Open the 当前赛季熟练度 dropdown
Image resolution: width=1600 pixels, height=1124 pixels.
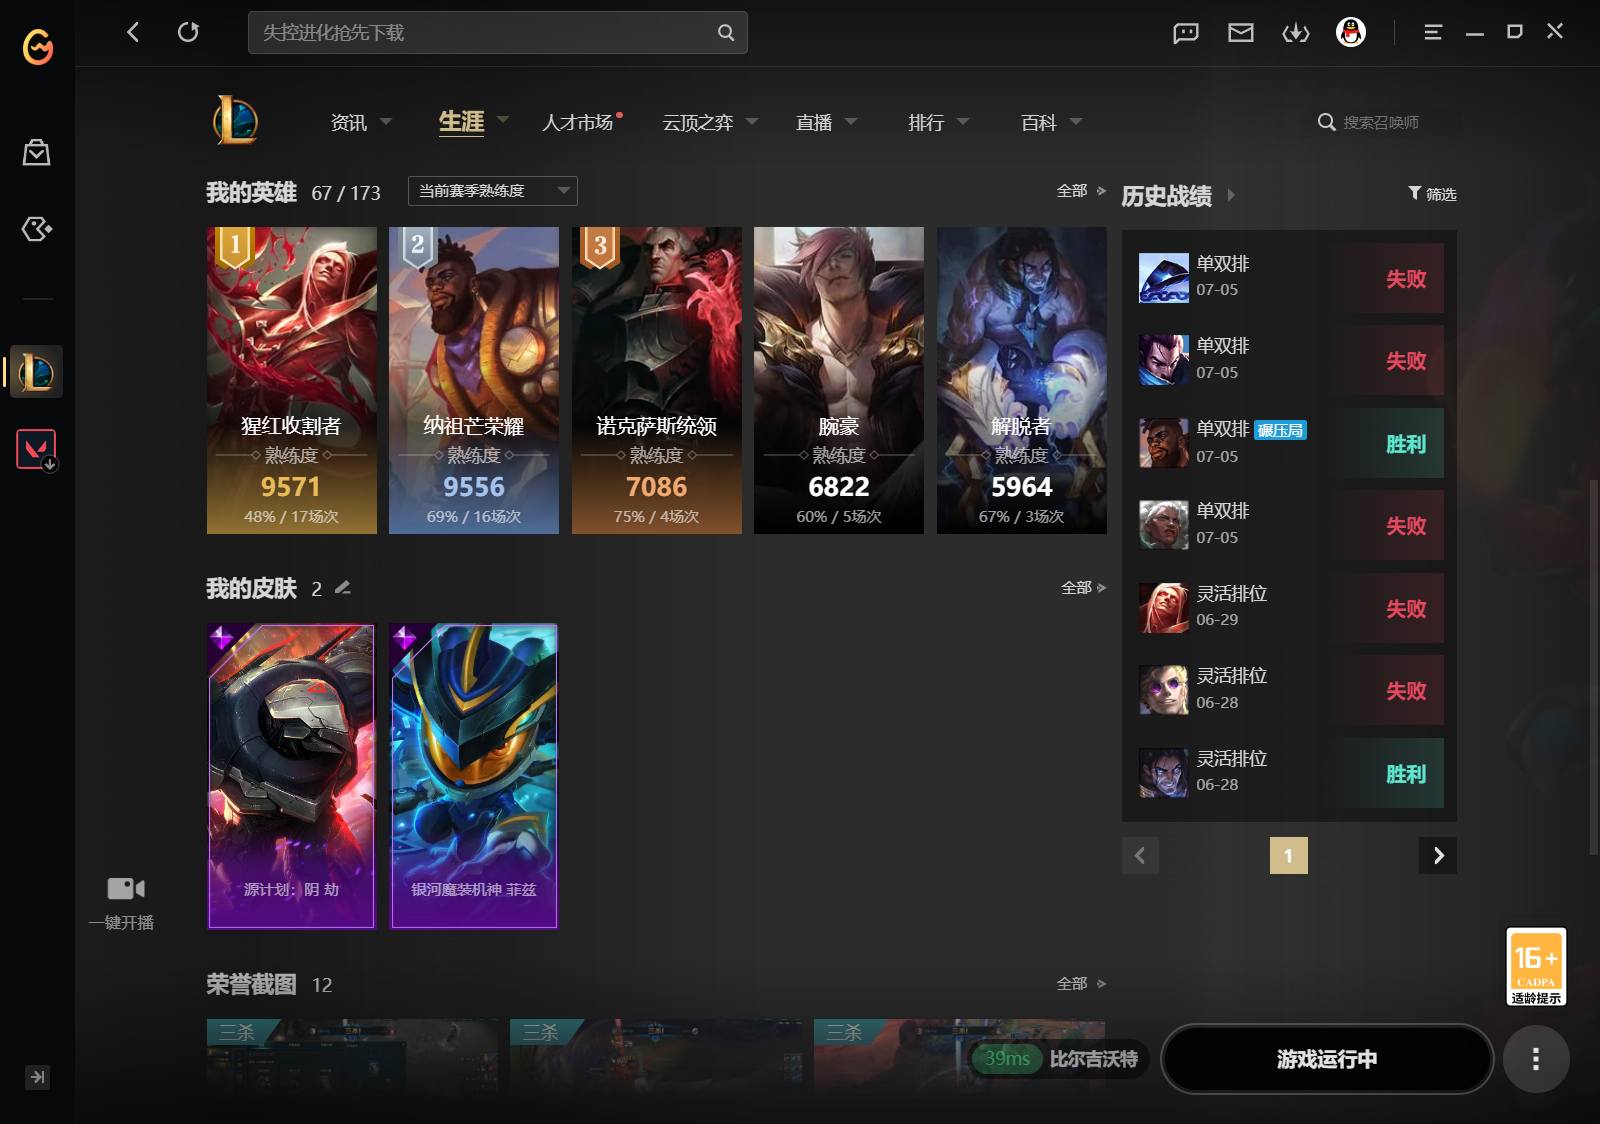[x=493, y=191]
